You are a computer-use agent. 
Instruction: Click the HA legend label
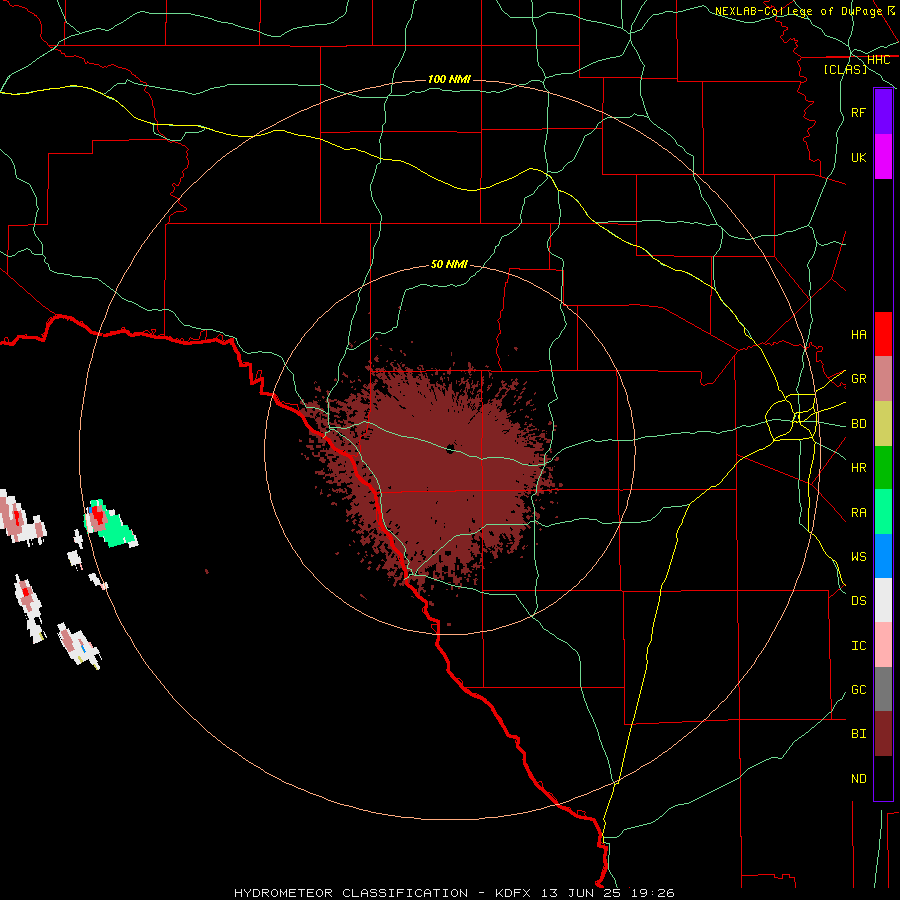(x=858, y=334)
